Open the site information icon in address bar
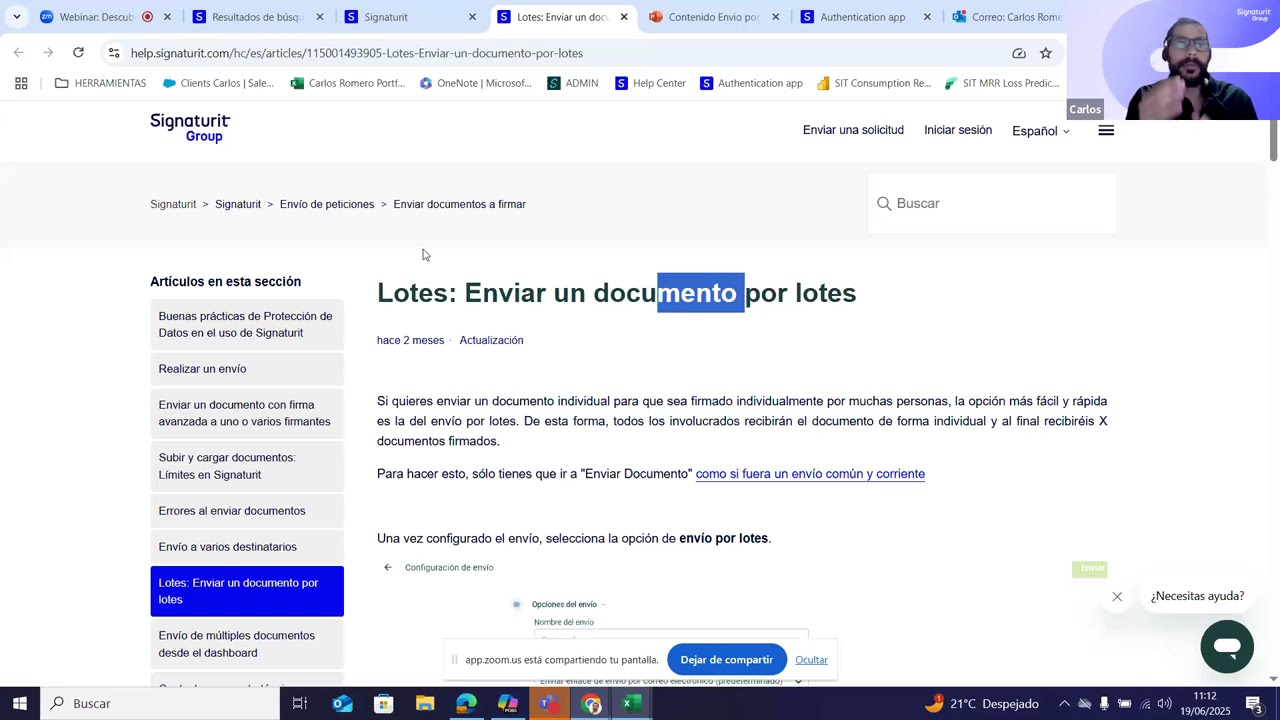 pyautogui.click(x=114, y=53)
